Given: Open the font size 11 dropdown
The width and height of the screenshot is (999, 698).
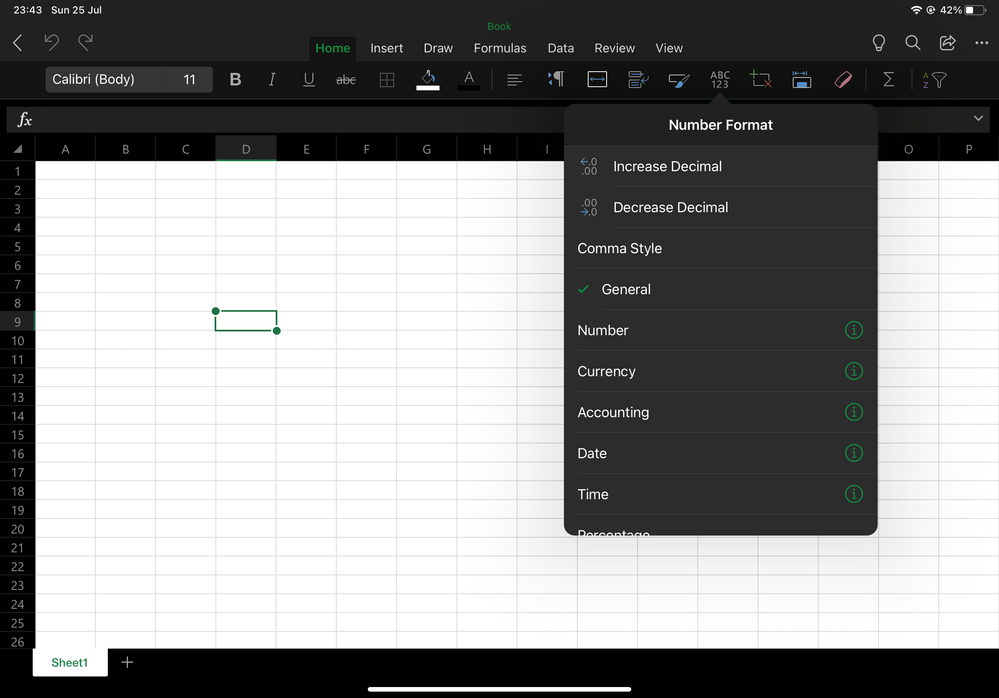Looking at the screenshot, I should 189,80.
